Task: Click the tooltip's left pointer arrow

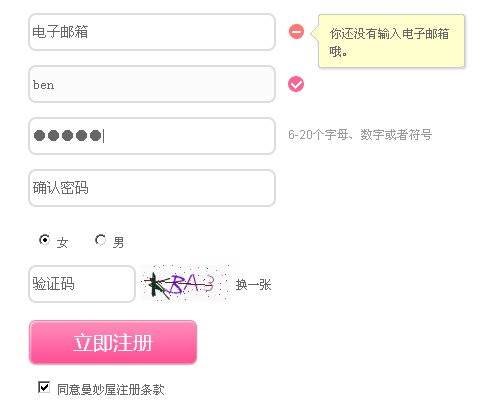Action: point(315,33)
